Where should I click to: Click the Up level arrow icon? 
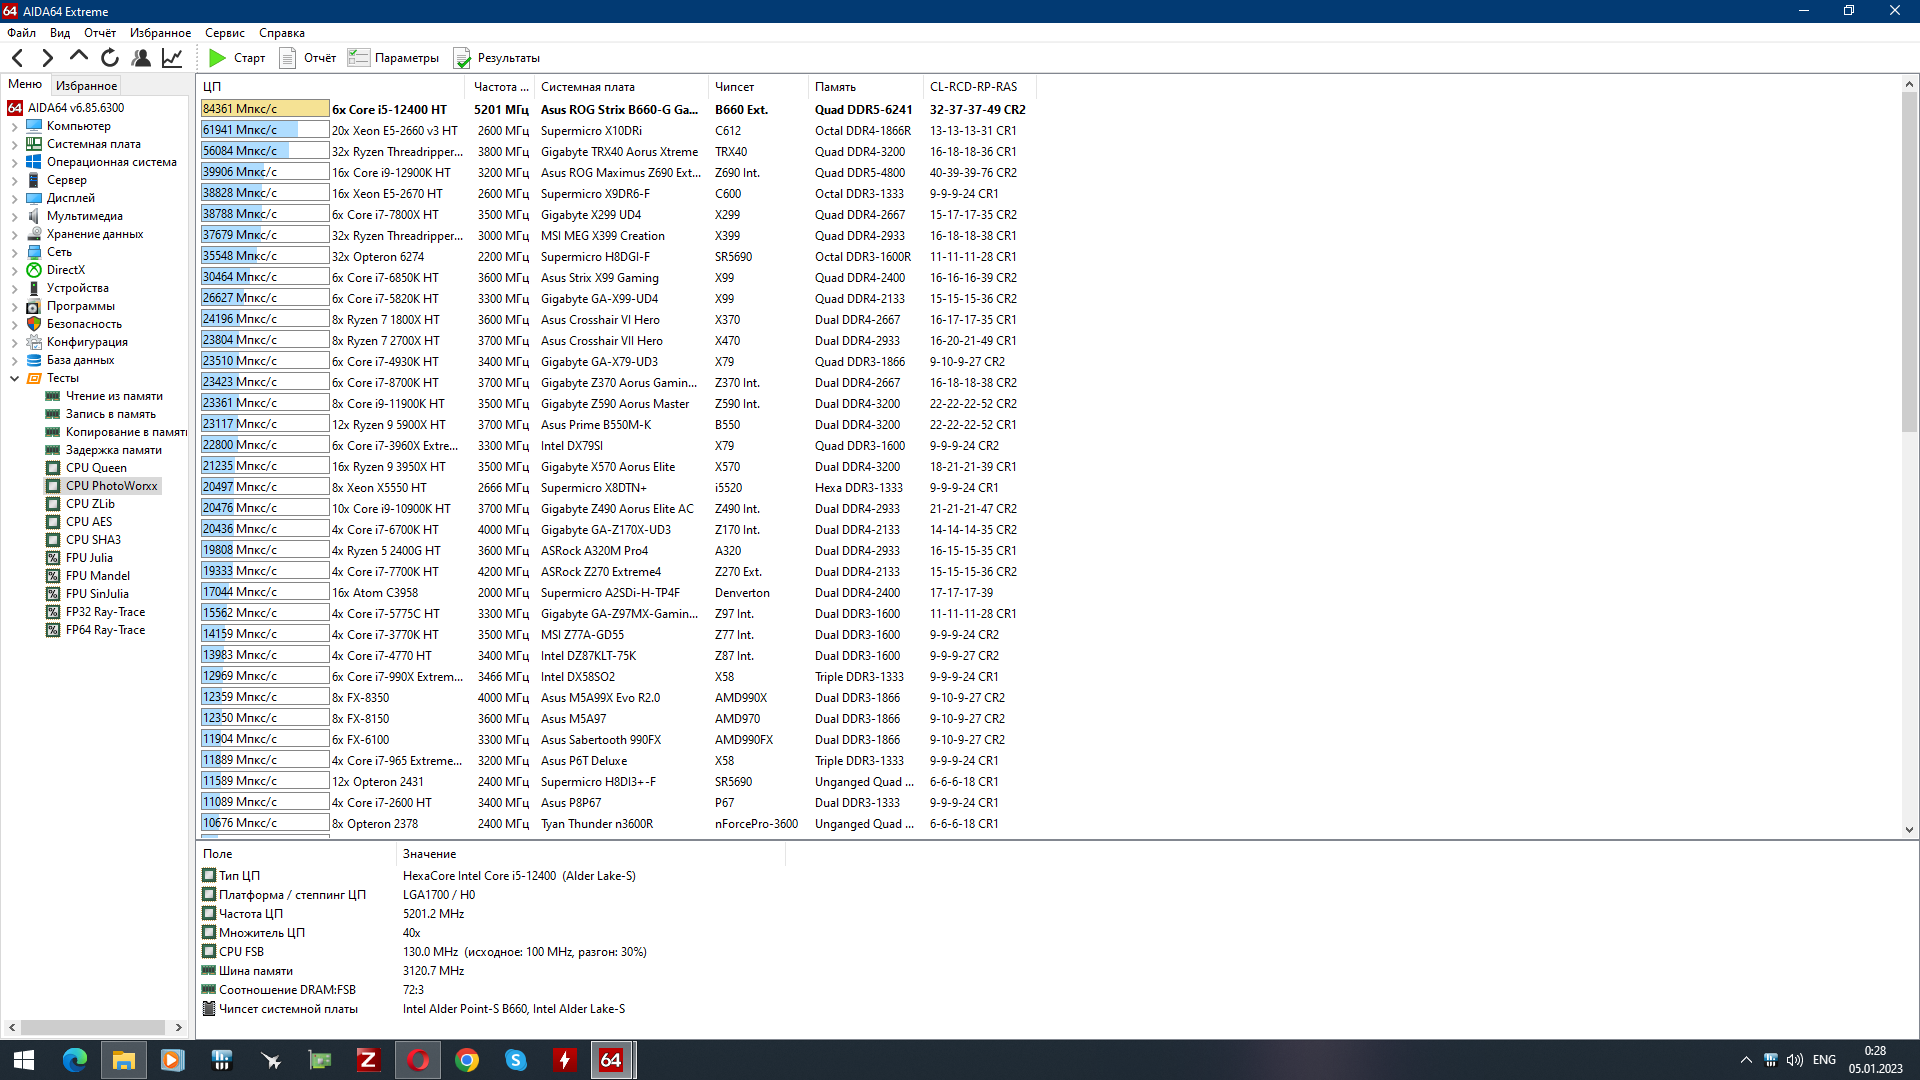pos(79,57)
